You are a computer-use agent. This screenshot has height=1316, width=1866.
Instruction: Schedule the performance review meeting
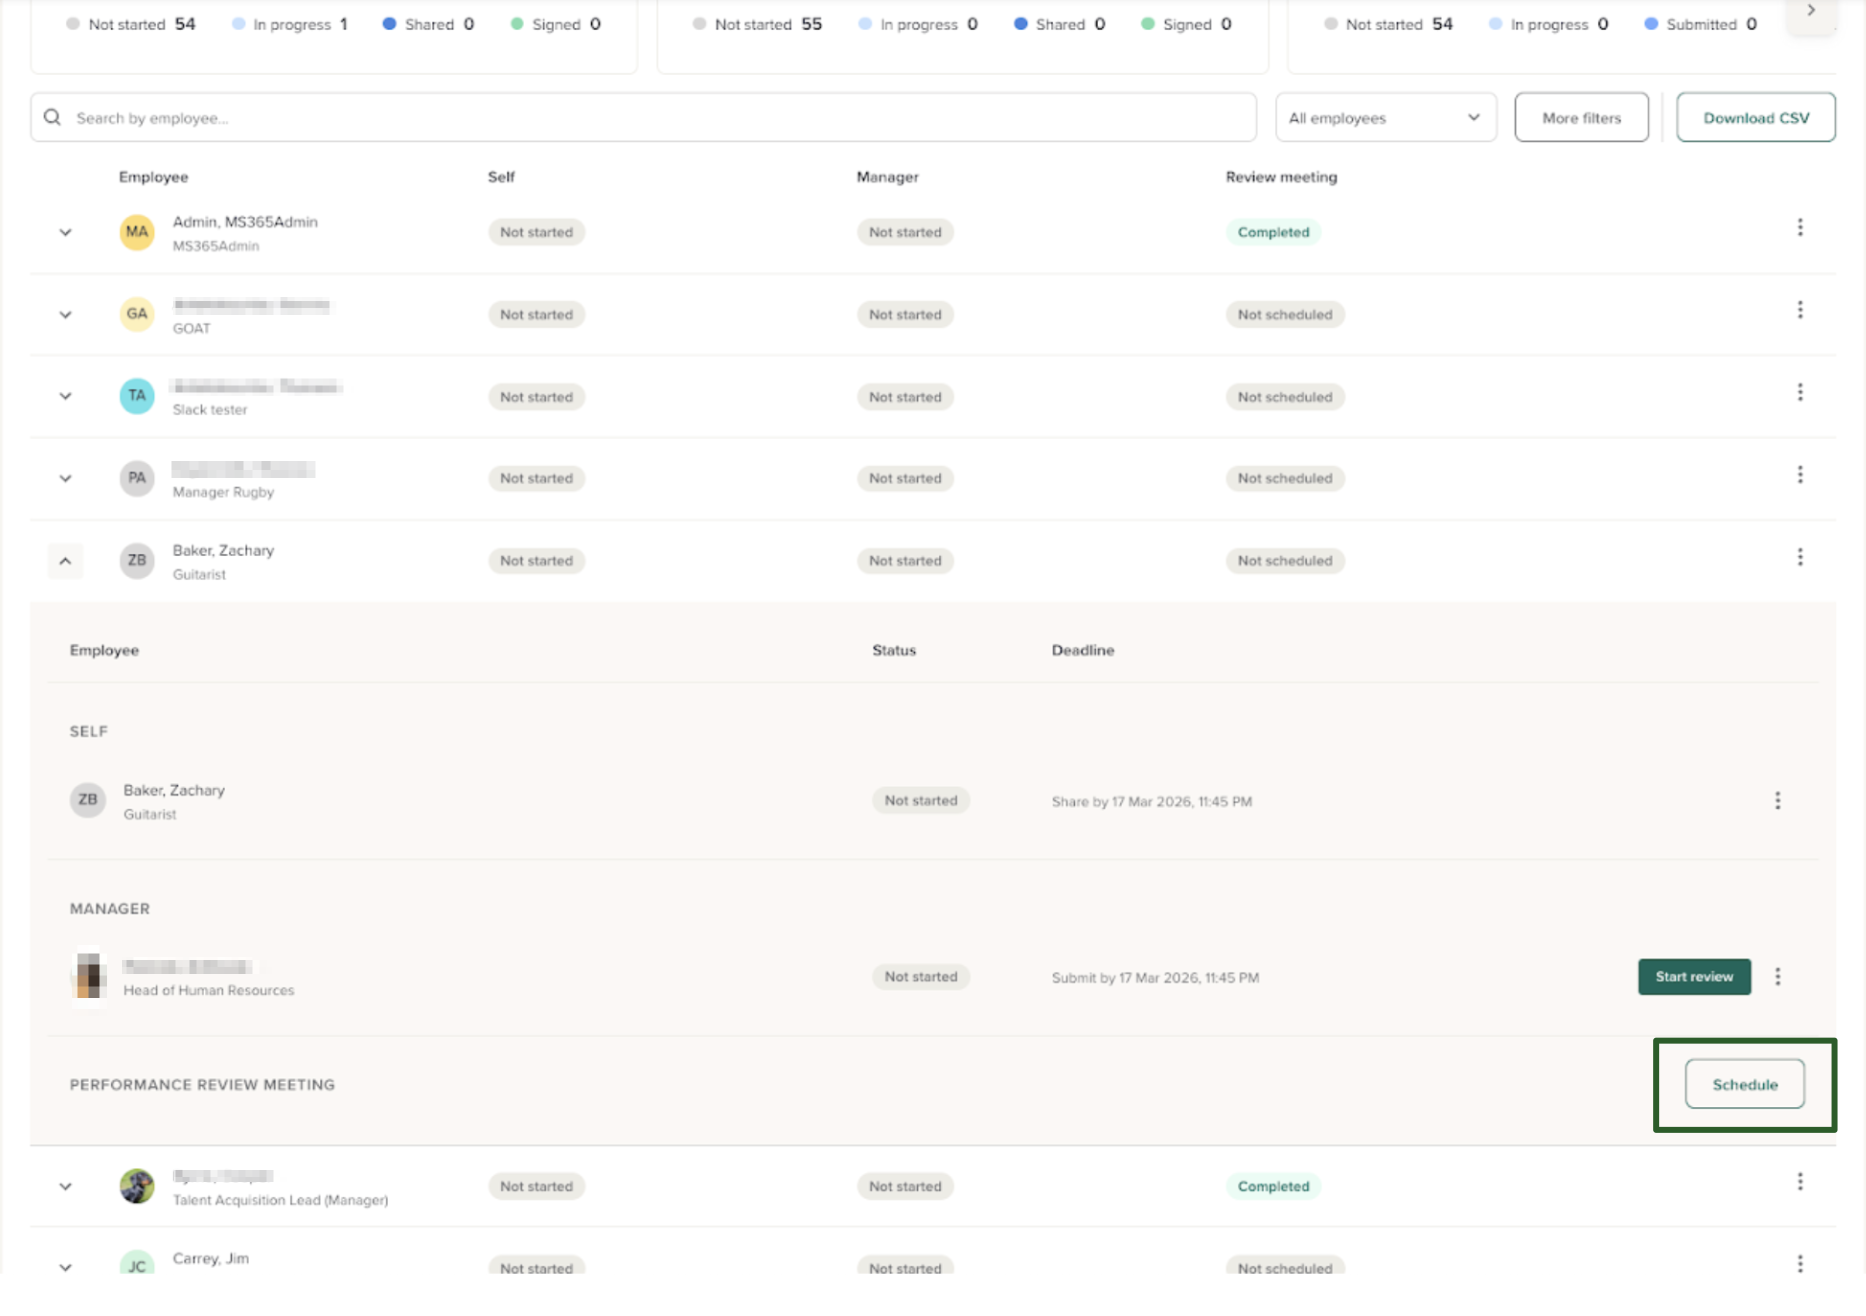click(1744, 1085)
